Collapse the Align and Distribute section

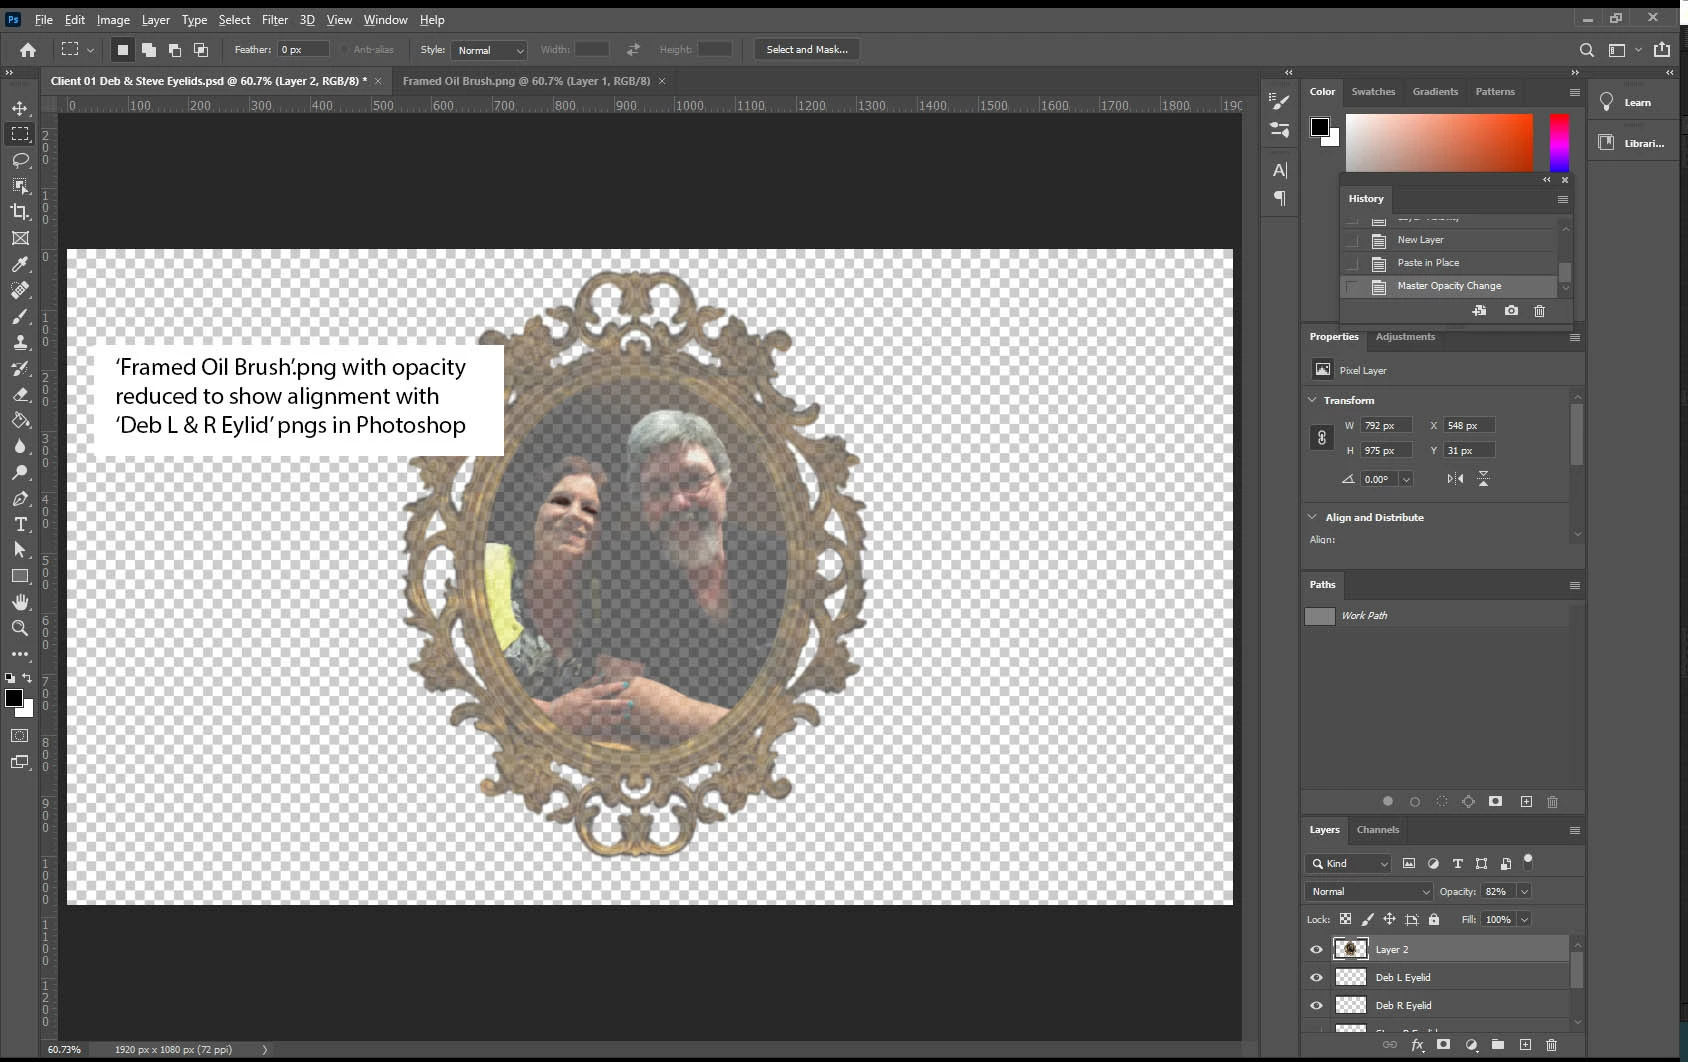(x=1312, y=517)
